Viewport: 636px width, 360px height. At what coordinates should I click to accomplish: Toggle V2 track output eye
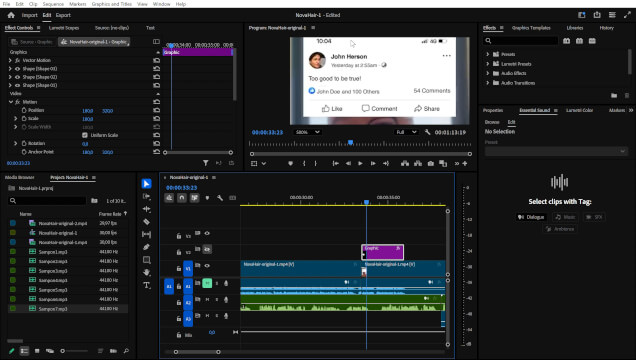[x=207, y=249]
